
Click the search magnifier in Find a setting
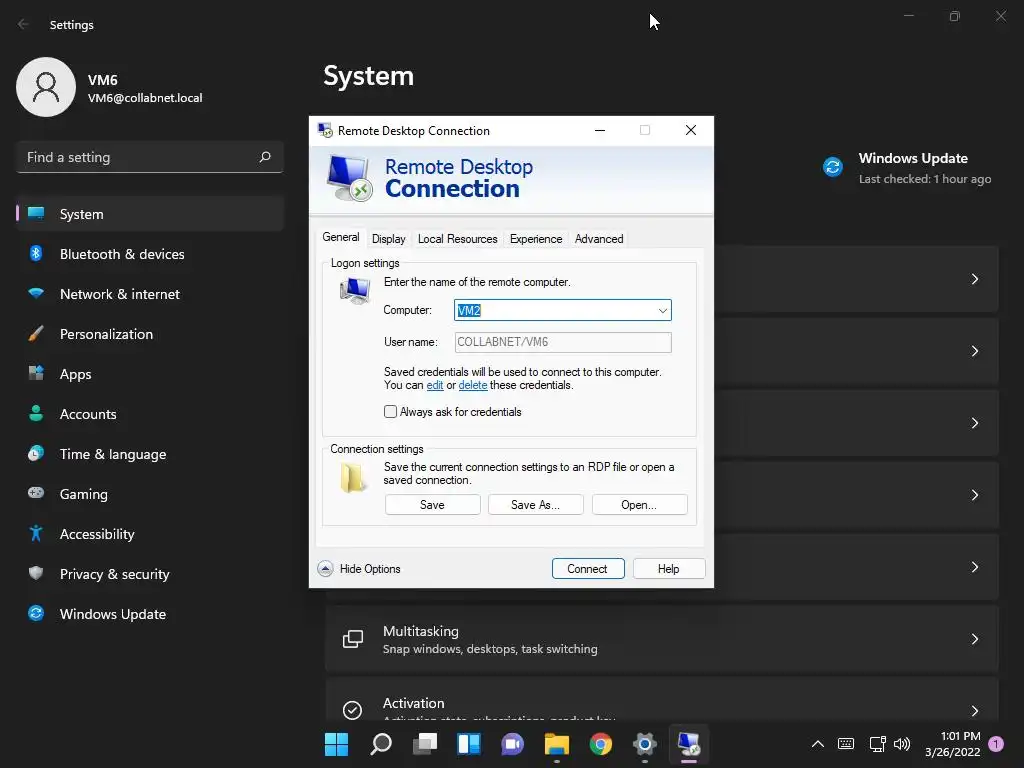(x=264, y=157)
